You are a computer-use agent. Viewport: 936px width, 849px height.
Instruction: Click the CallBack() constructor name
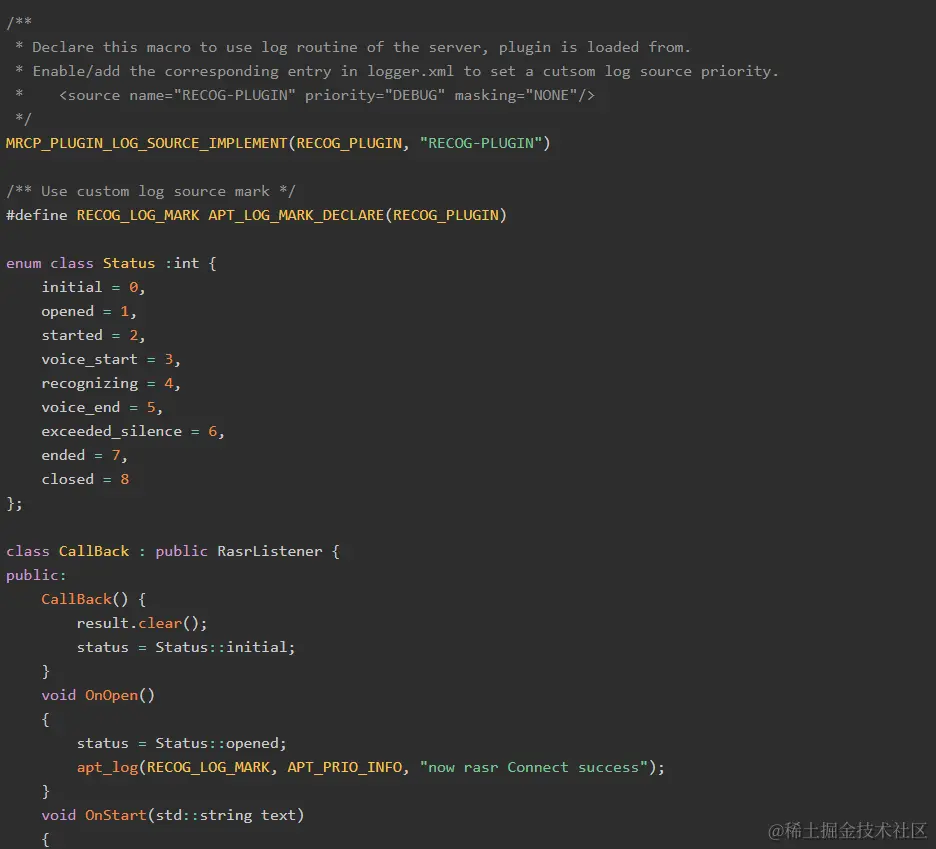coord(76,599)
